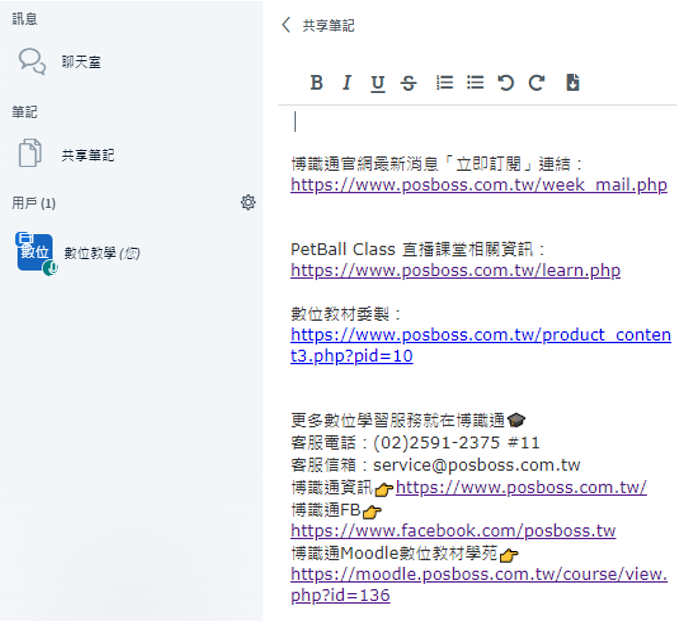Open the 聊天室 chat room
This screenshot has width=679, height=621.
tap(80, 62)
